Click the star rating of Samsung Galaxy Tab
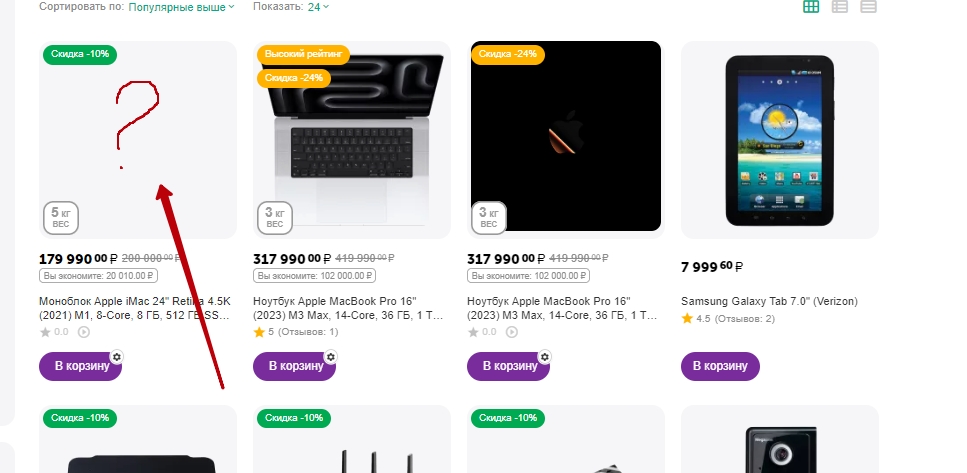Viewport: 967px width, 473px height. (687, 319)
